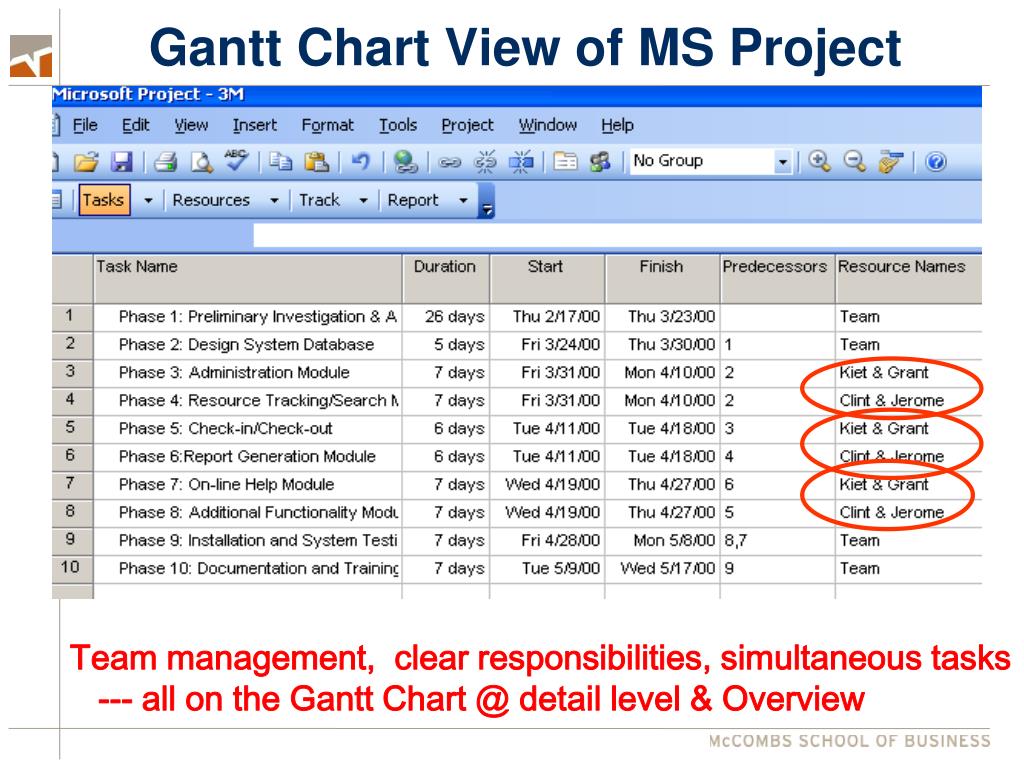Viewport: 1024px width, 768px height.
Task: Select the Phase 7: On-line Help Module cell
Action: pos(248,485)
